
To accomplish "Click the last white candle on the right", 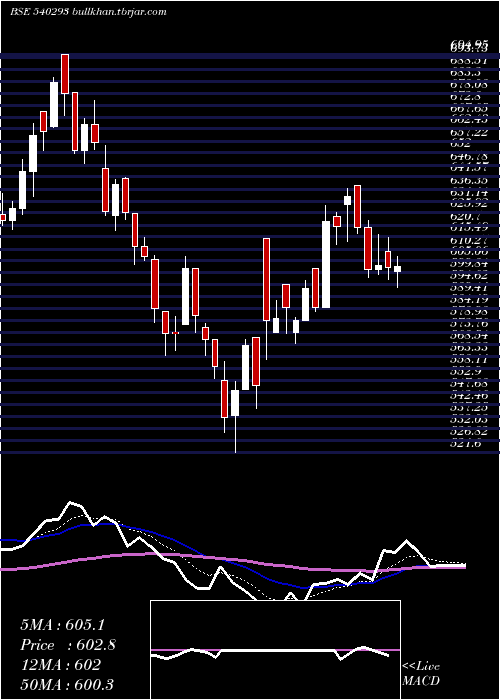I will point(397,269).
